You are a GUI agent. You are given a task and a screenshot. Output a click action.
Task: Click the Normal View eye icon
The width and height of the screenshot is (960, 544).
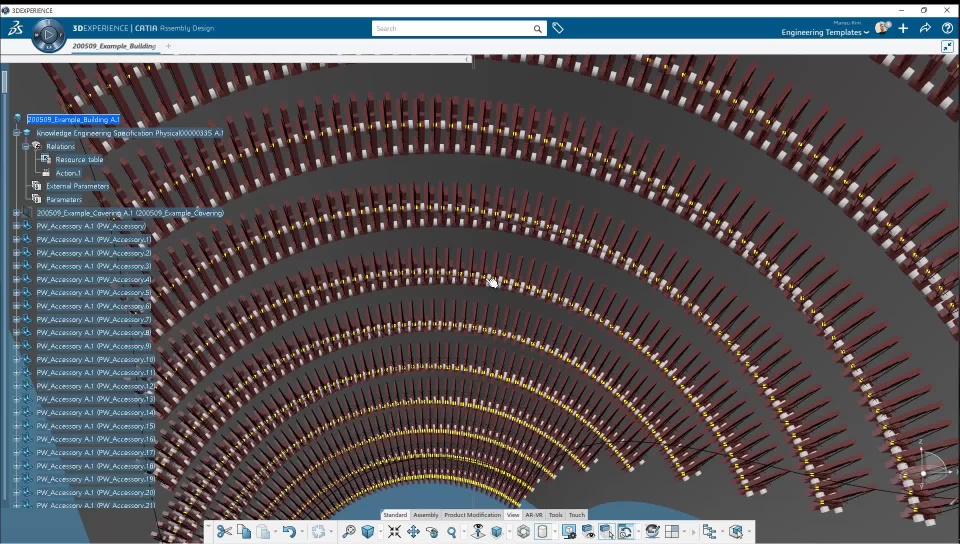pyautogui.click(x=478, y=532)
